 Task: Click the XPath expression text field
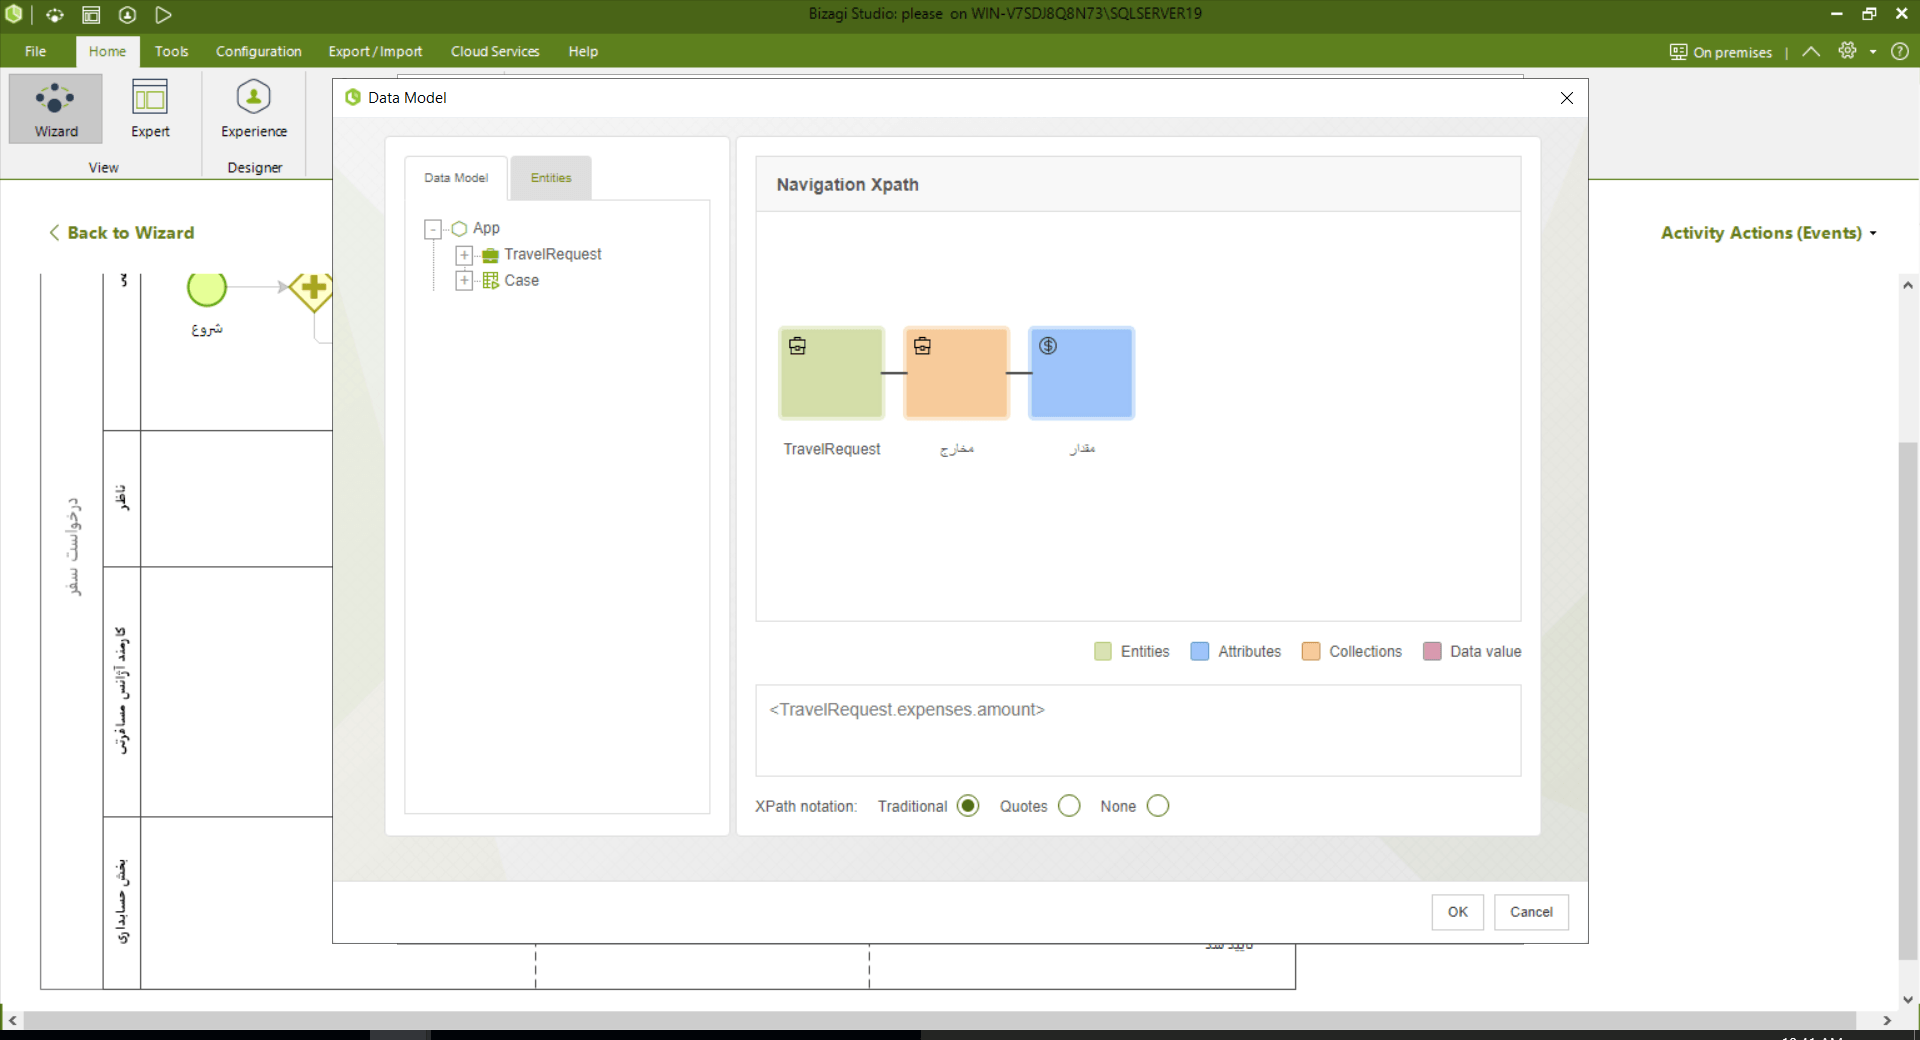pos(1138,730)
